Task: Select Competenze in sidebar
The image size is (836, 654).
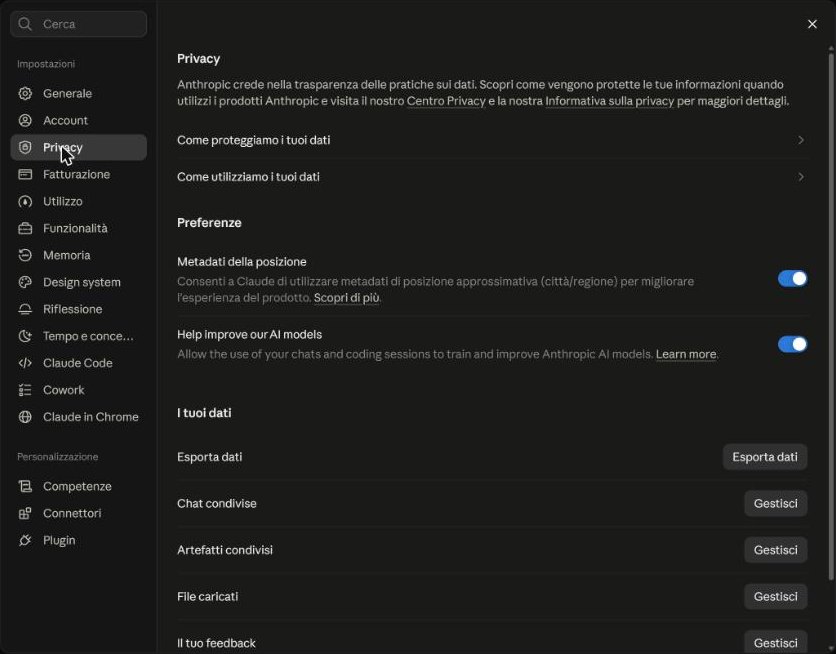Action: coord(78,486)
